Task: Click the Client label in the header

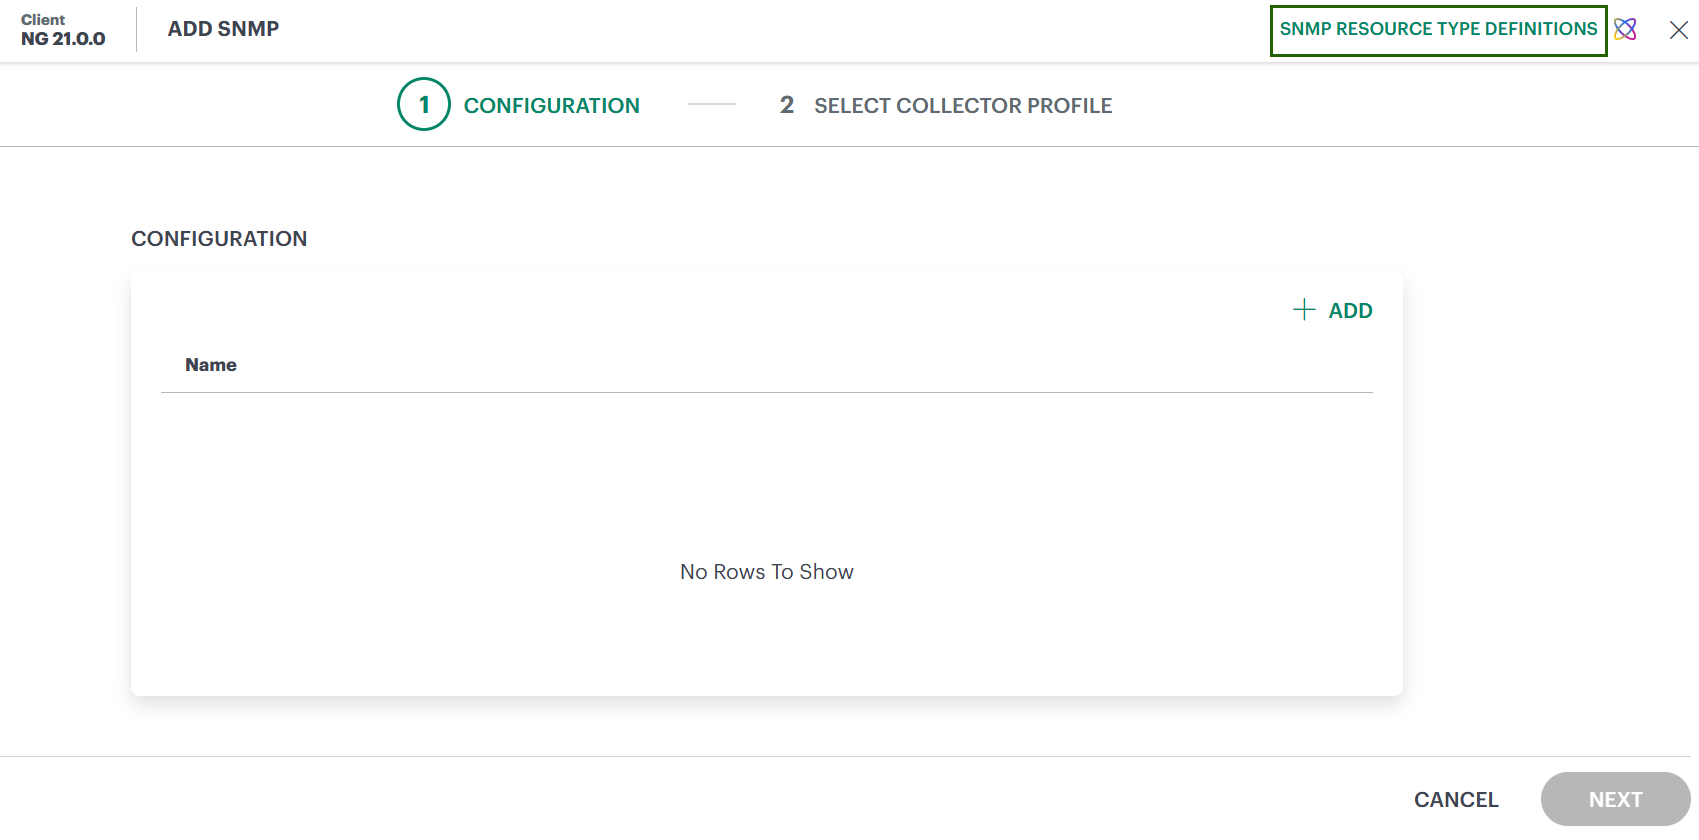Action: tap(43, 20)
